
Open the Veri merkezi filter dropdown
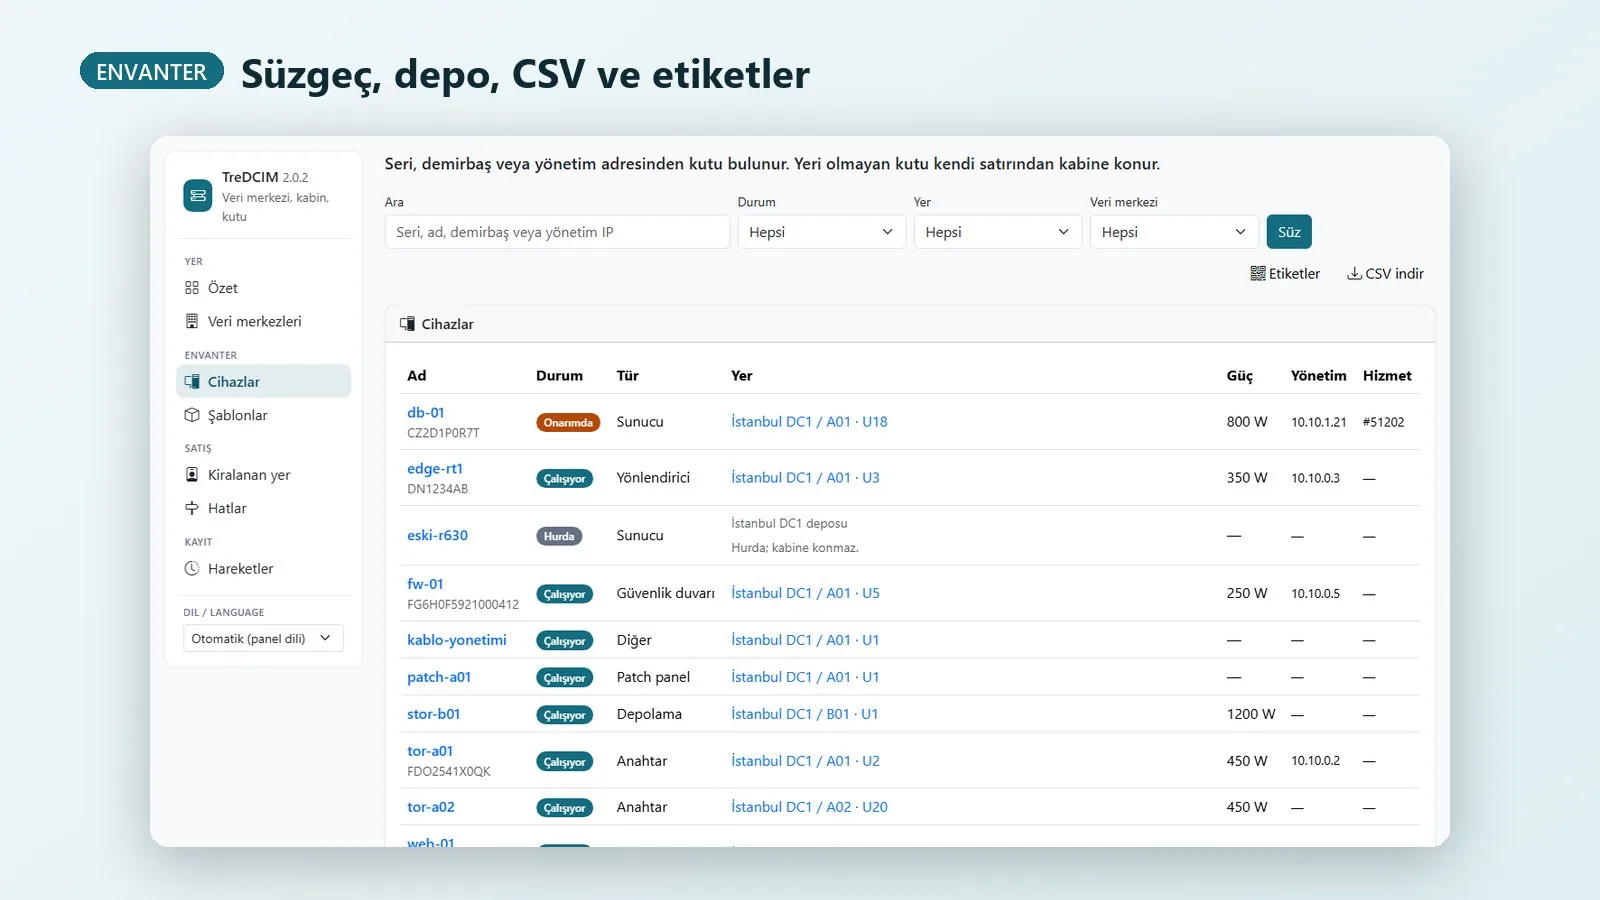1174,232
